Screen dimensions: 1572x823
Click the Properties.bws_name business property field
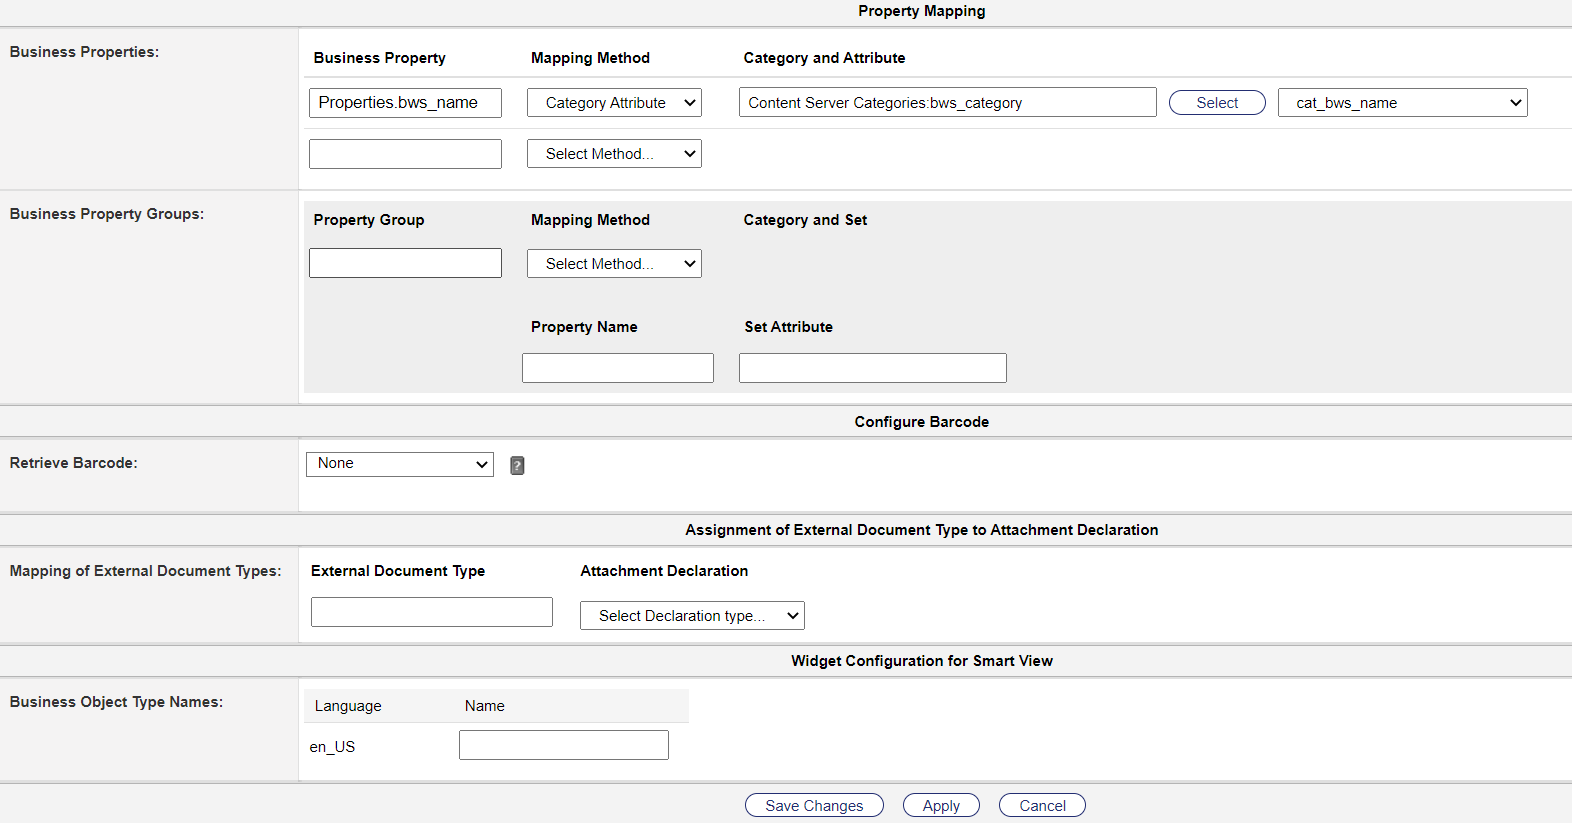tap(405, 103)
